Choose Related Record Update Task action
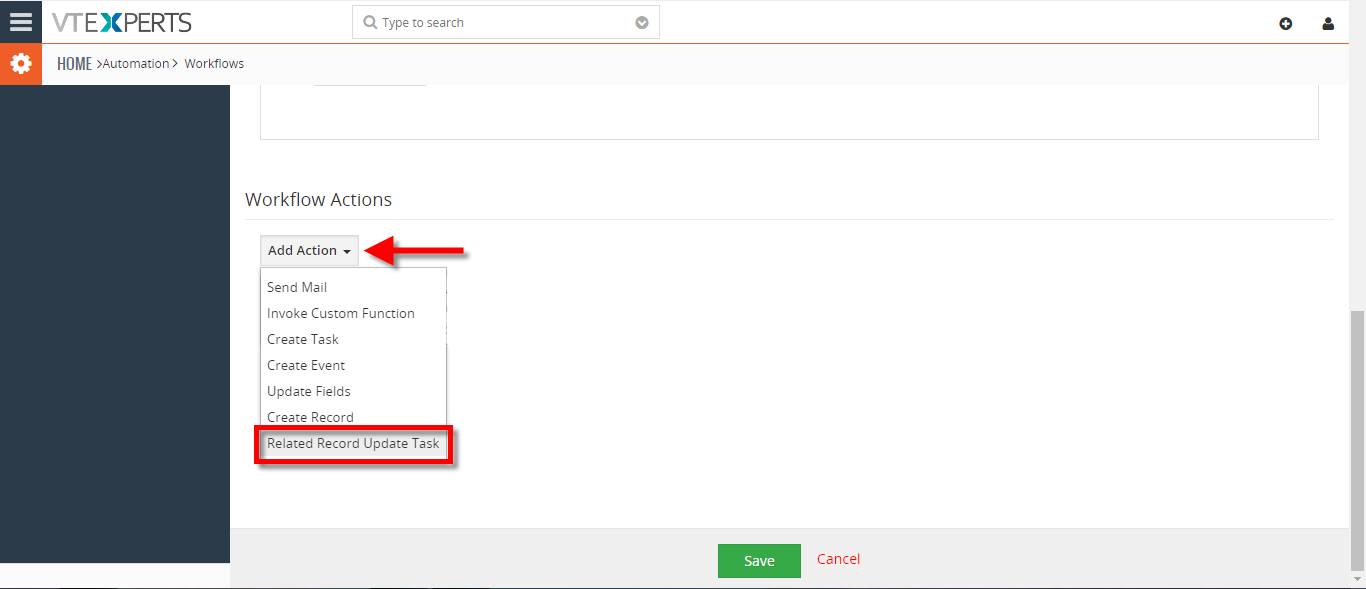This screenshot has width=1366, height=589. pyautogui.click(x=353, y=443)
